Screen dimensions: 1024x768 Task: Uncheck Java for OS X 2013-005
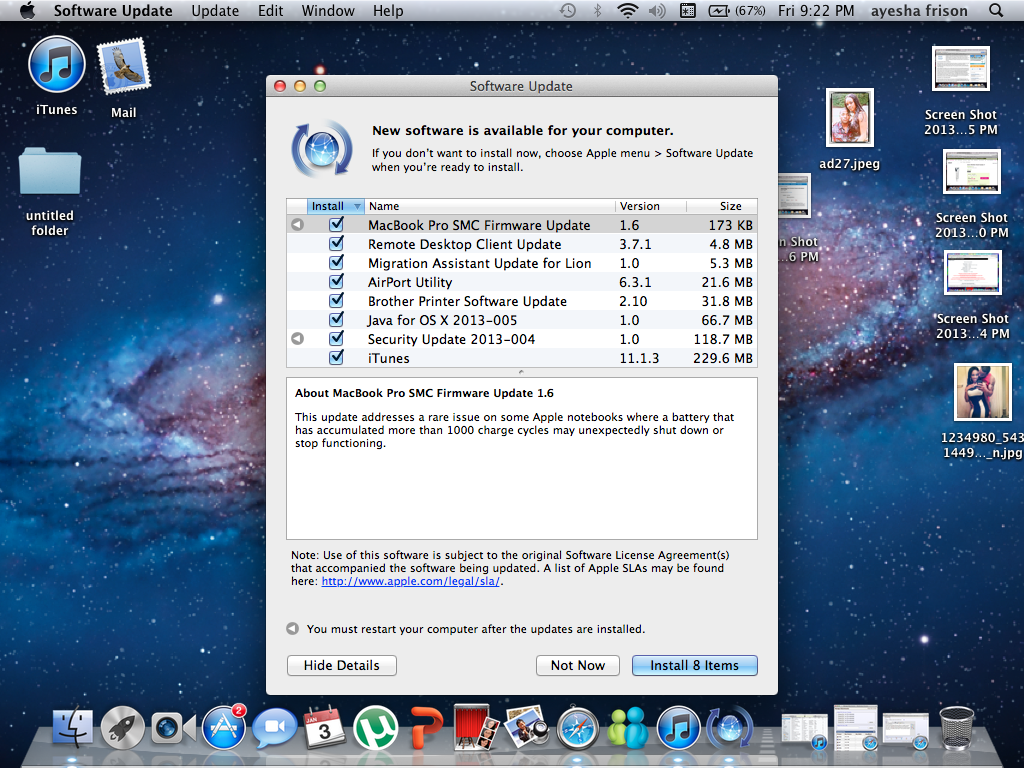336,319
